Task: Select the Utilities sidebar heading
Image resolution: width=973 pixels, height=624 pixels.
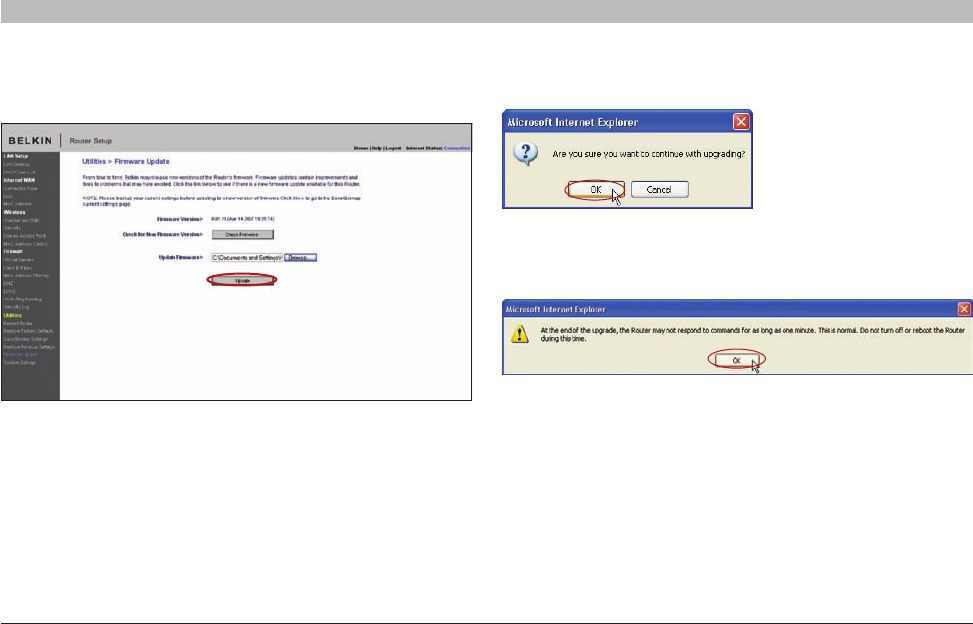Action: (x=12, y=315)
